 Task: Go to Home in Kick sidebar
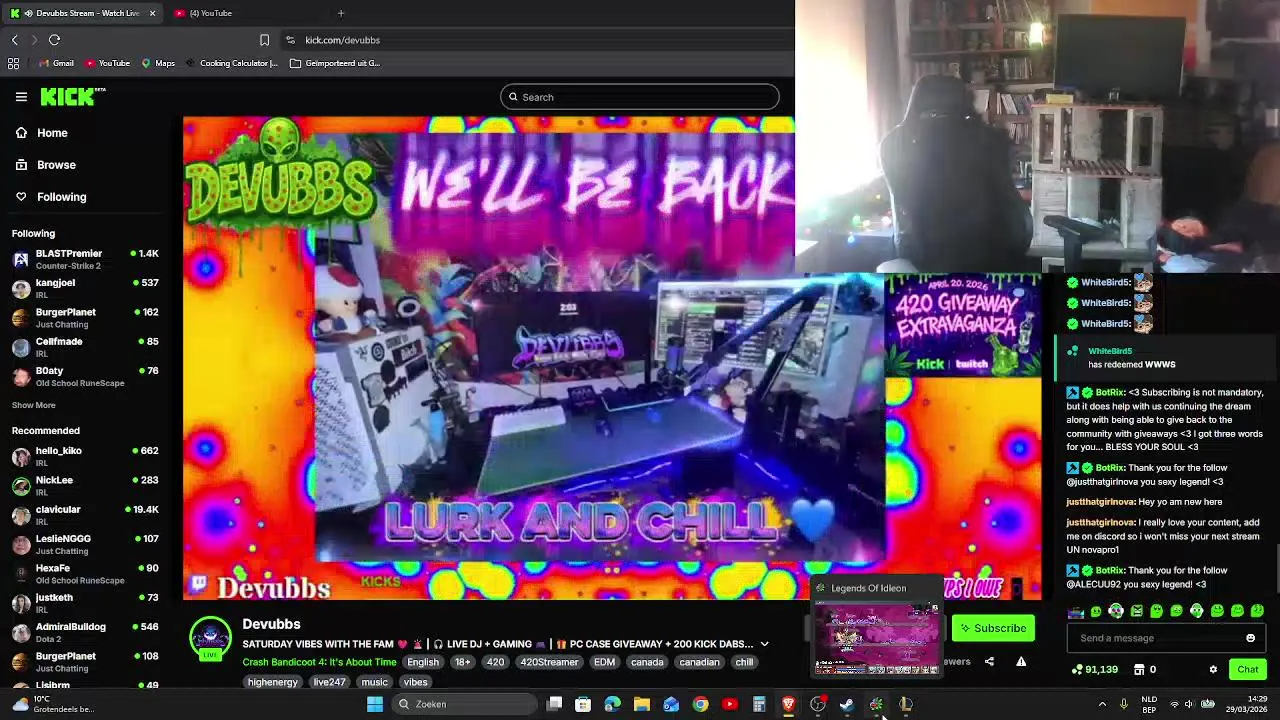coord(42,133)
